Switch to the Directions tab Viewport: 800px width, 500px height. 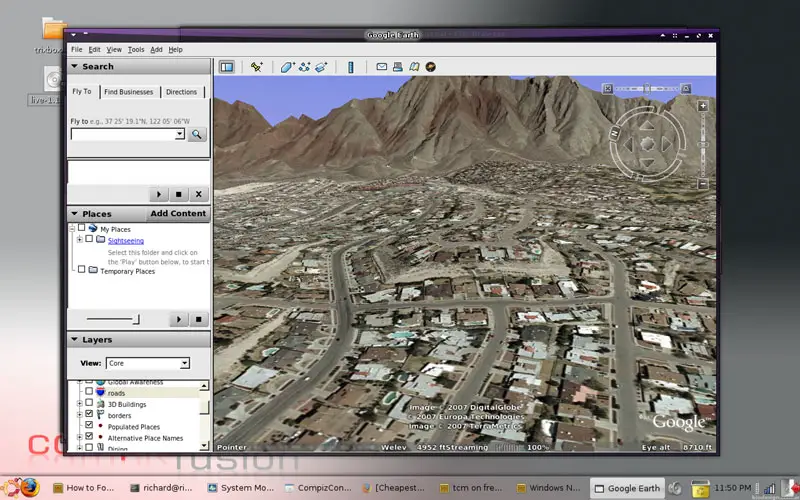[182, 92]
